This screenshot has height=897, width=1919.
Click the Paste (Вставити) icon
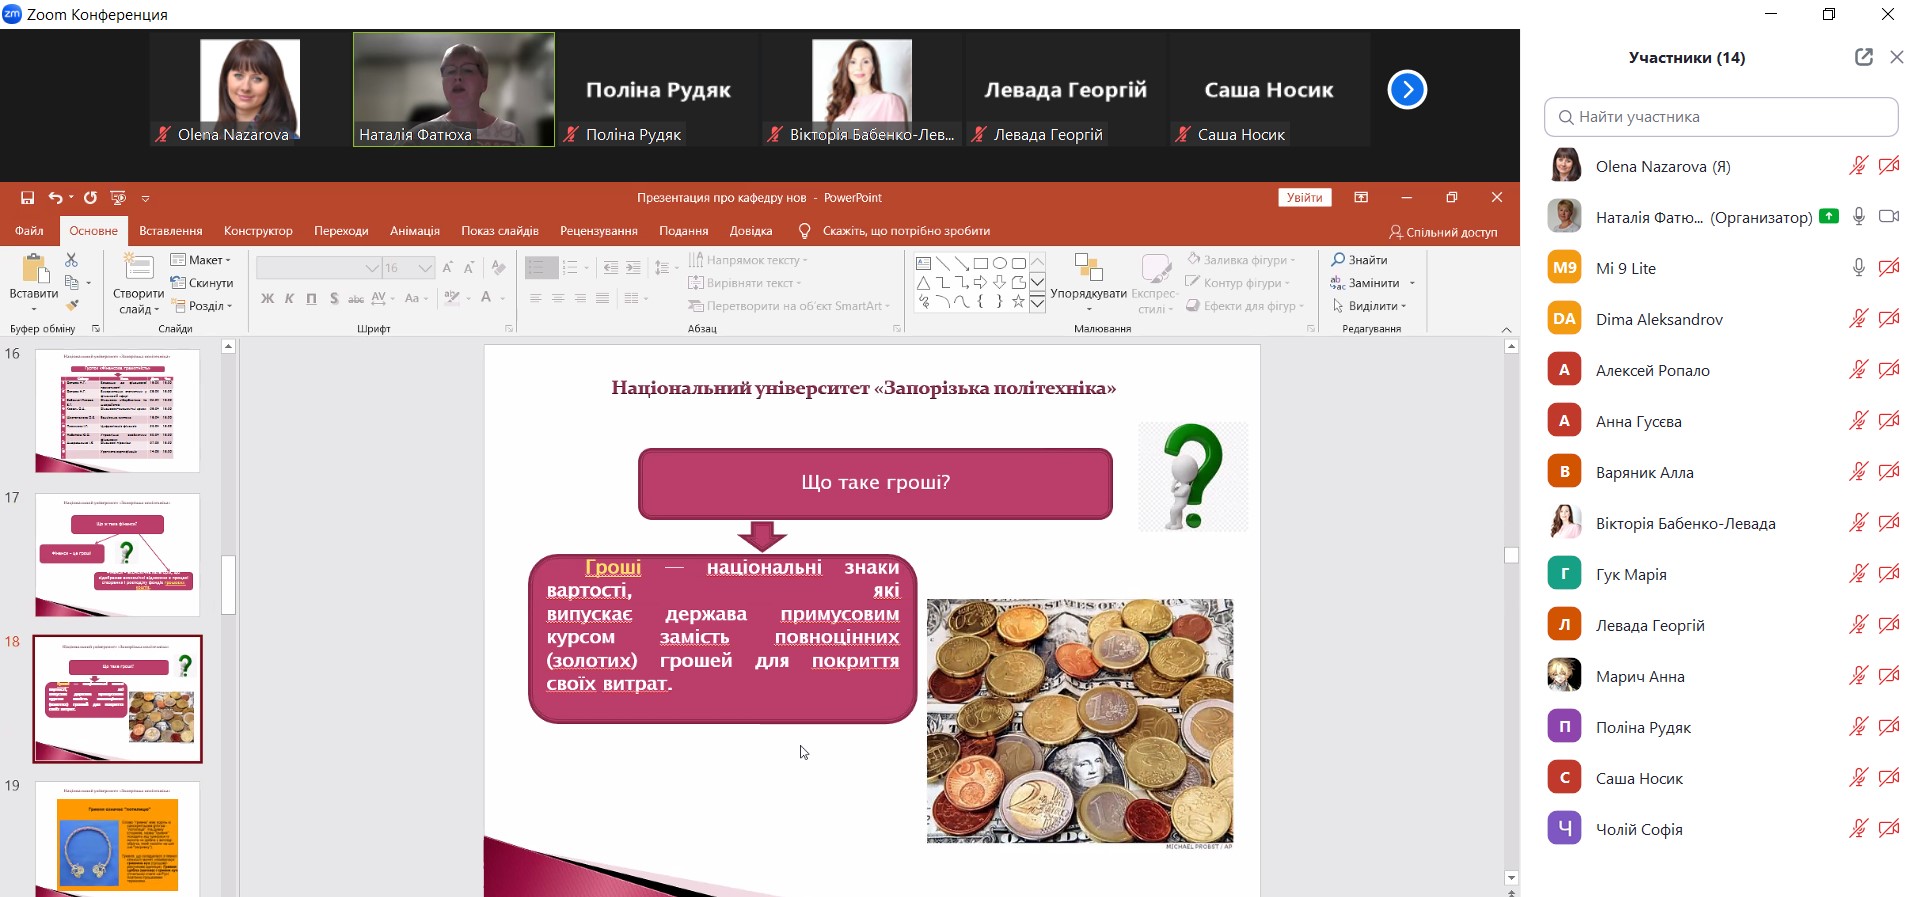coord(34,270)
